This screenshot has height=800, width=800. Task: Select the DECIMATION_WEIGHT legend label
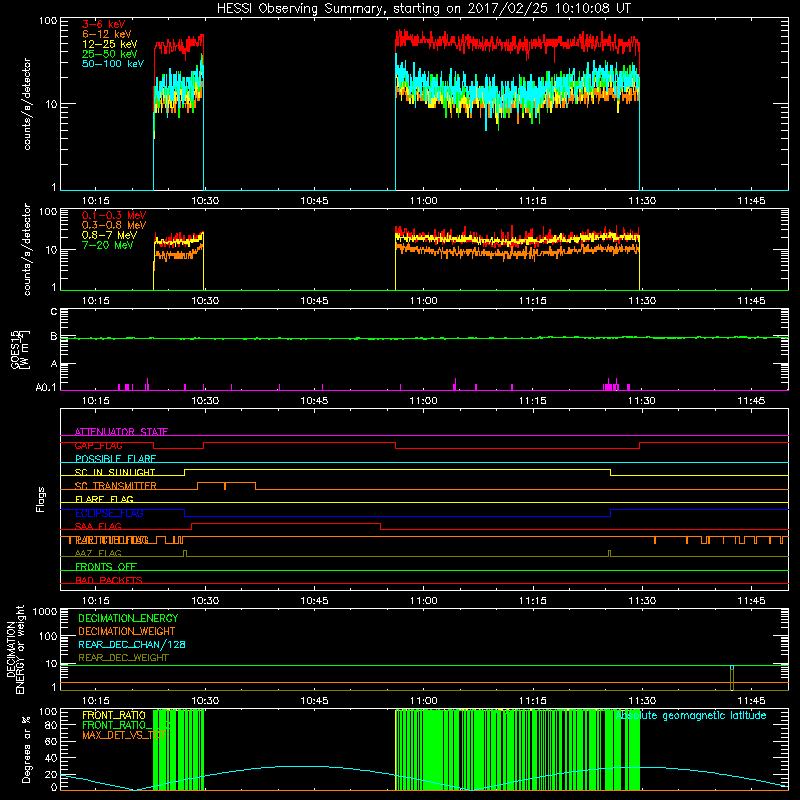click(x=127, y=631)
